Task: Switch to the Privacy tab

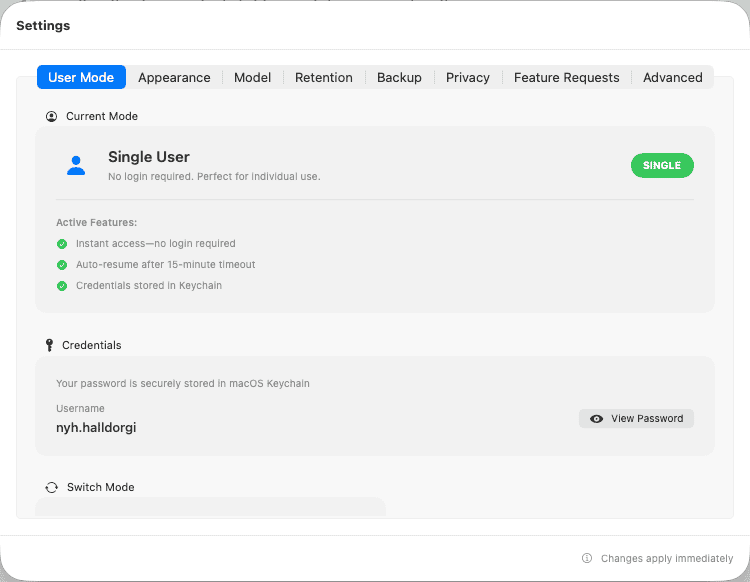Action: click(468, 77)
